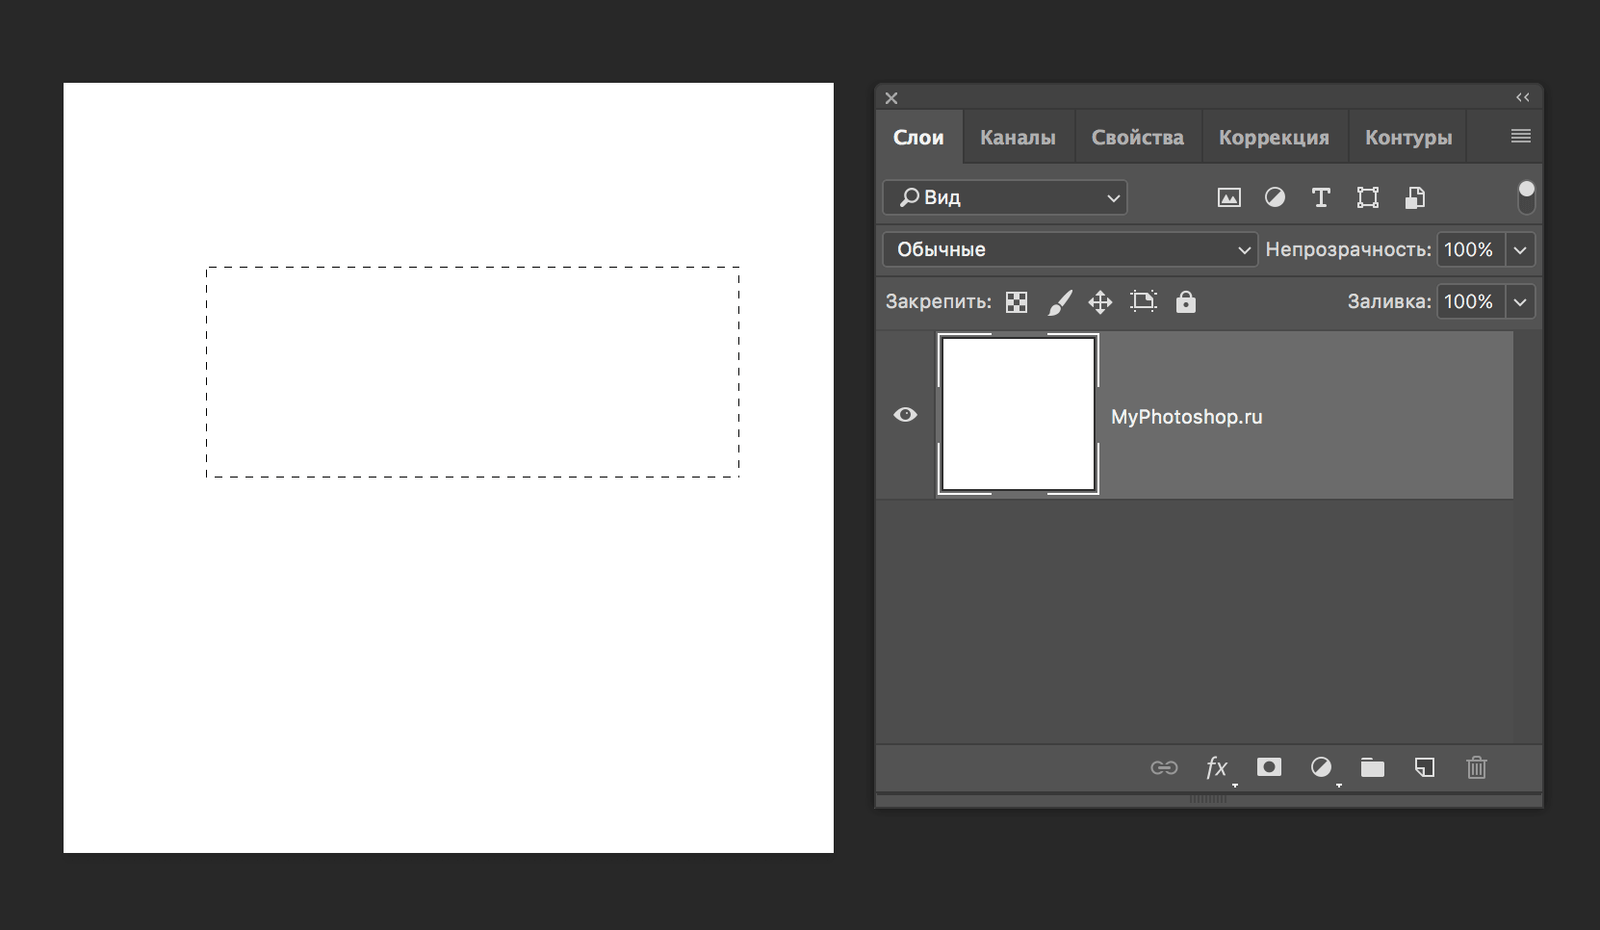Create a new layer
The height and width of the screenshot is (930, 1600).
(1424, 767)
